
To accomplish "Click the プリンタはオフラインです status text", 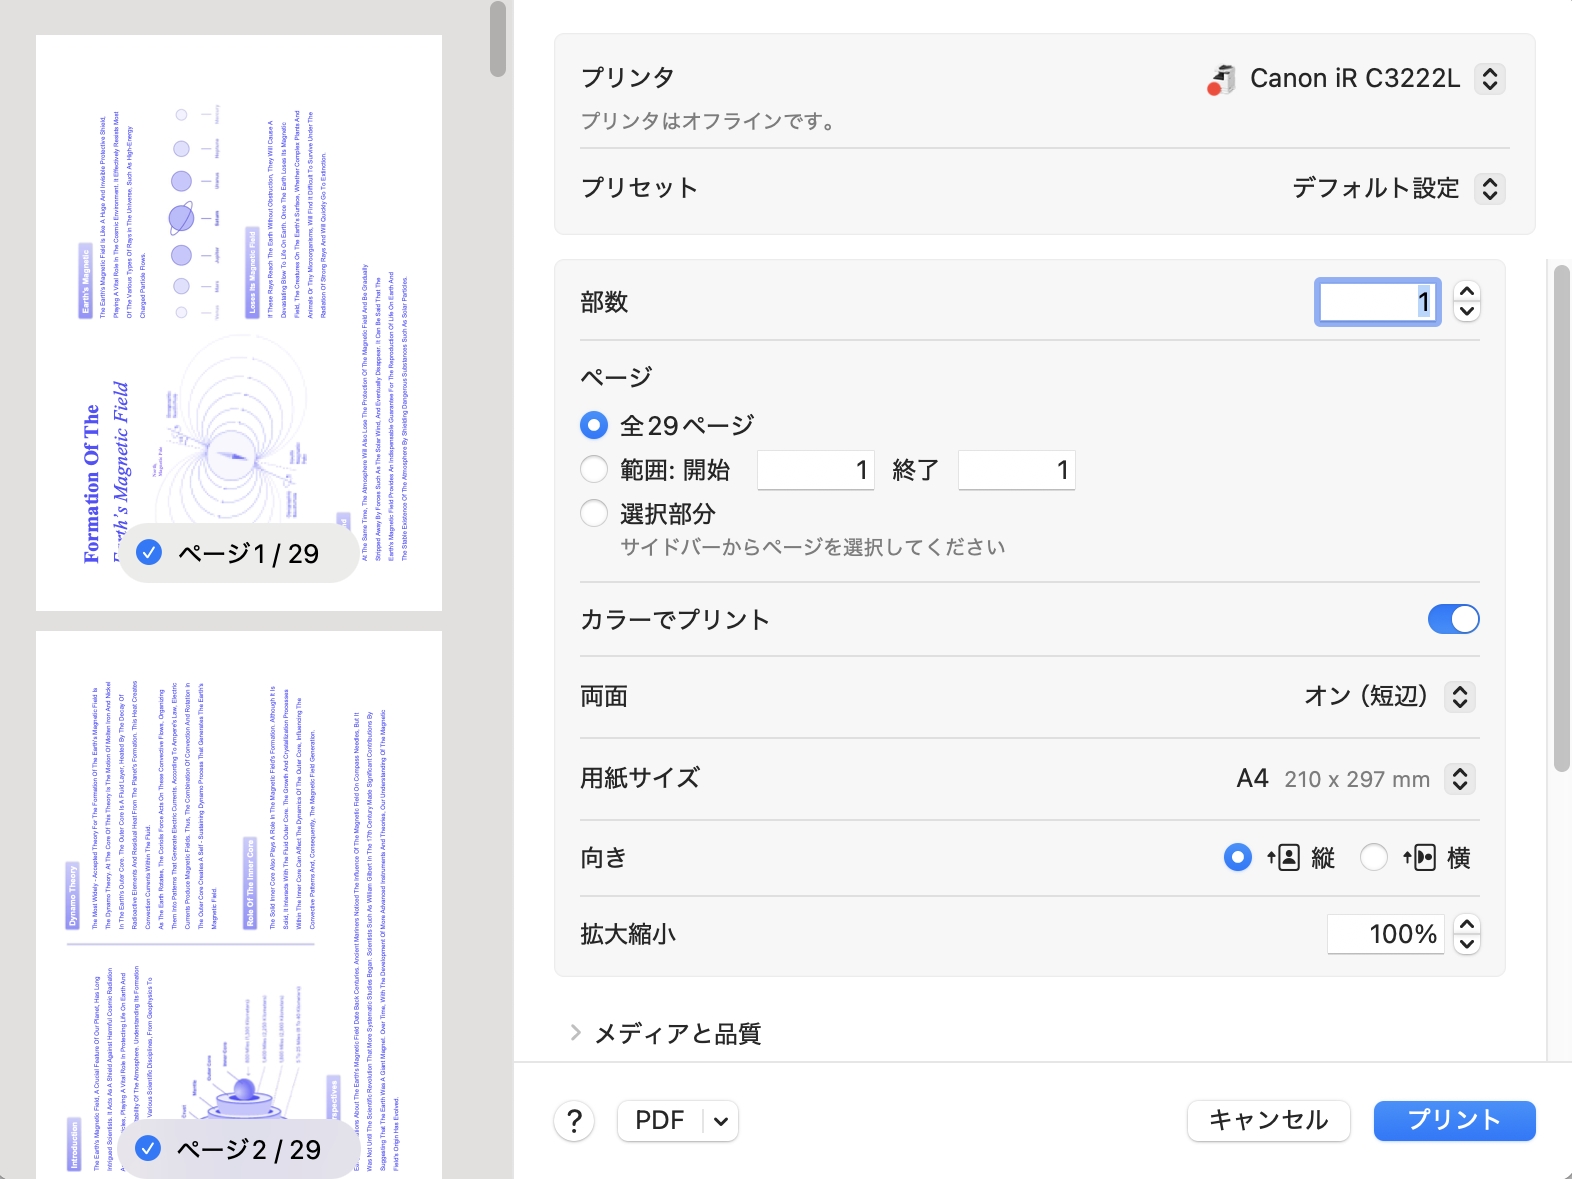I will point(708,121).
